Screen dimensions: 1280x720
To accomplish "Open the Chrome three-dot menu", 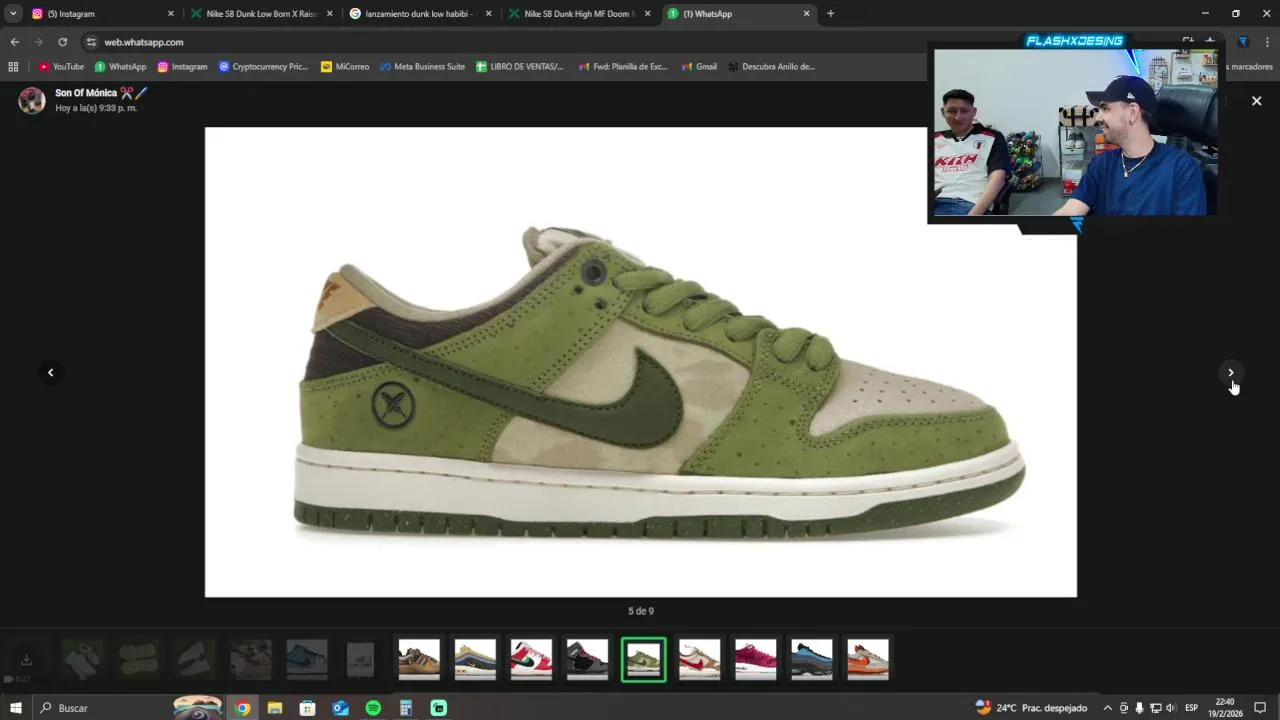I will coord(1266,42).
